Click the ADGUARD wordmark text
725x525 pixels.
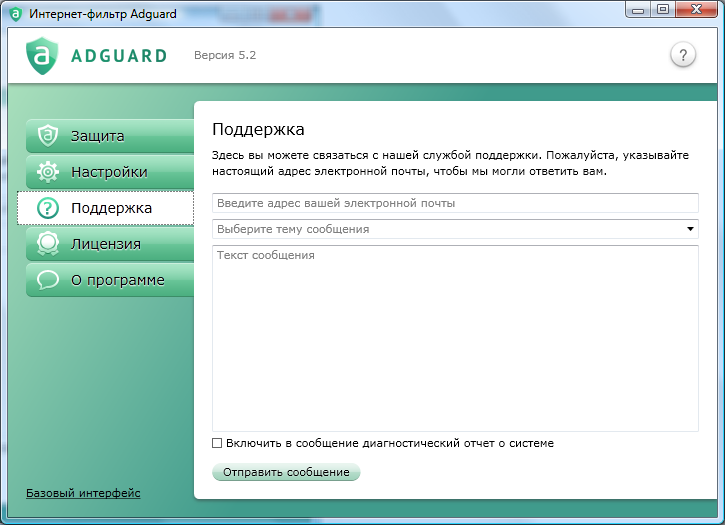pos(119,56)
